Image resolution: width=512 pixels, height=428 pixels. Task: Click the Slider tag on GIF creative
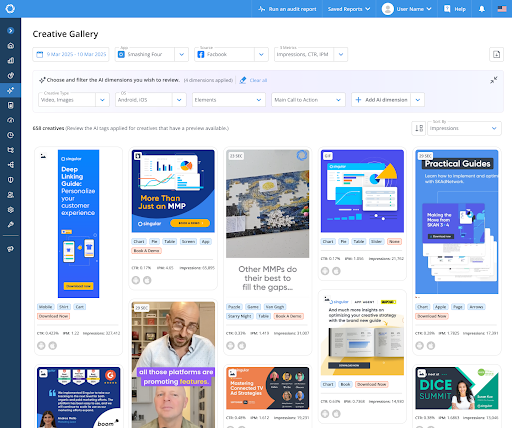point(376,241)
